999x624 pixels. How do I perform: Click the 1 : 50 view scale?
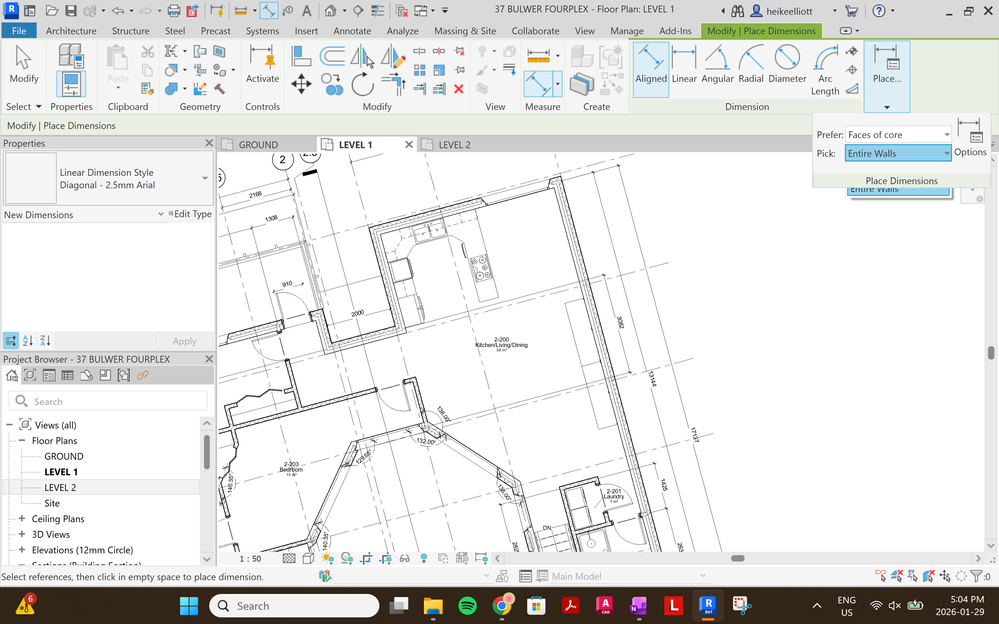tap(250, 559)
